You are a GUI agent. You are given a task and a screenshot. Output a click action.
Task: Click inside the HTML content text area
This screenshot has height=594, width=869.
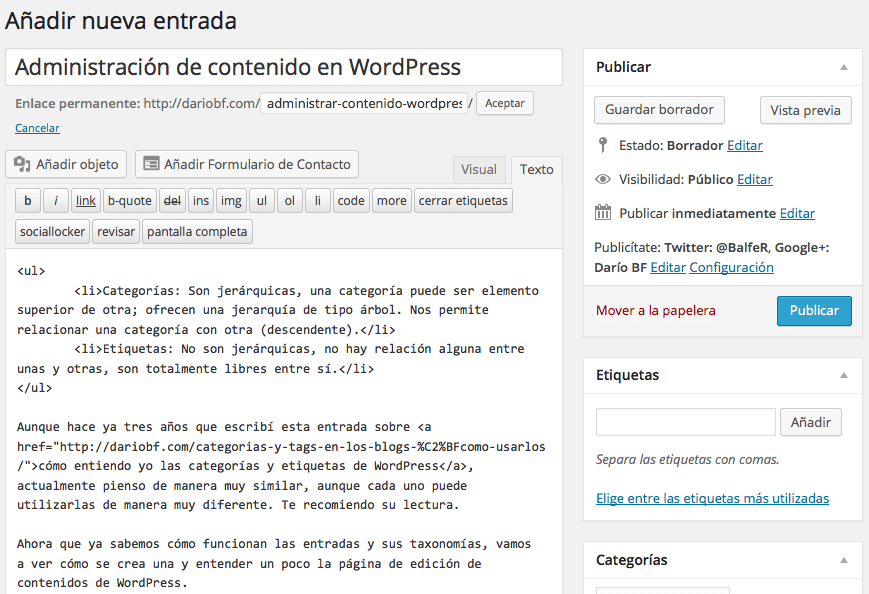click(284, 421)
